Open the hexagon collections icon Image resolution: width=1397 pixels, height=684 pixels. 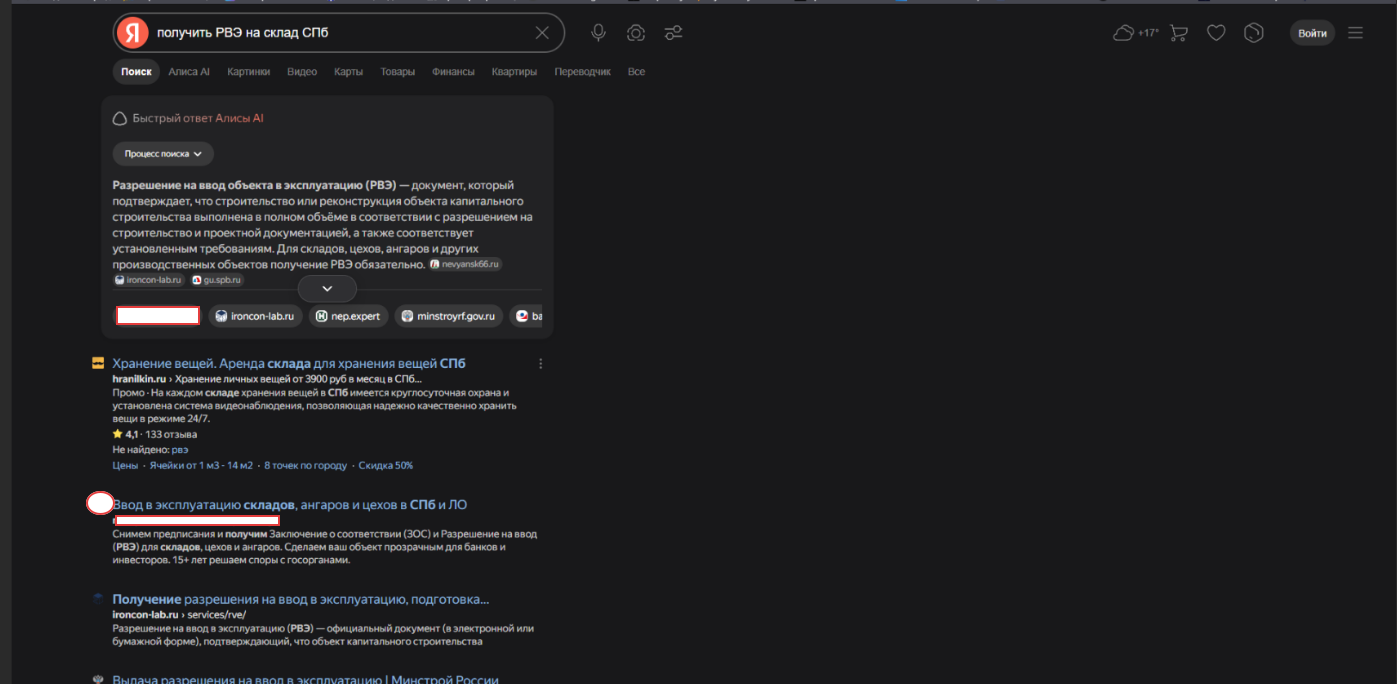[x=1254, y=33]
